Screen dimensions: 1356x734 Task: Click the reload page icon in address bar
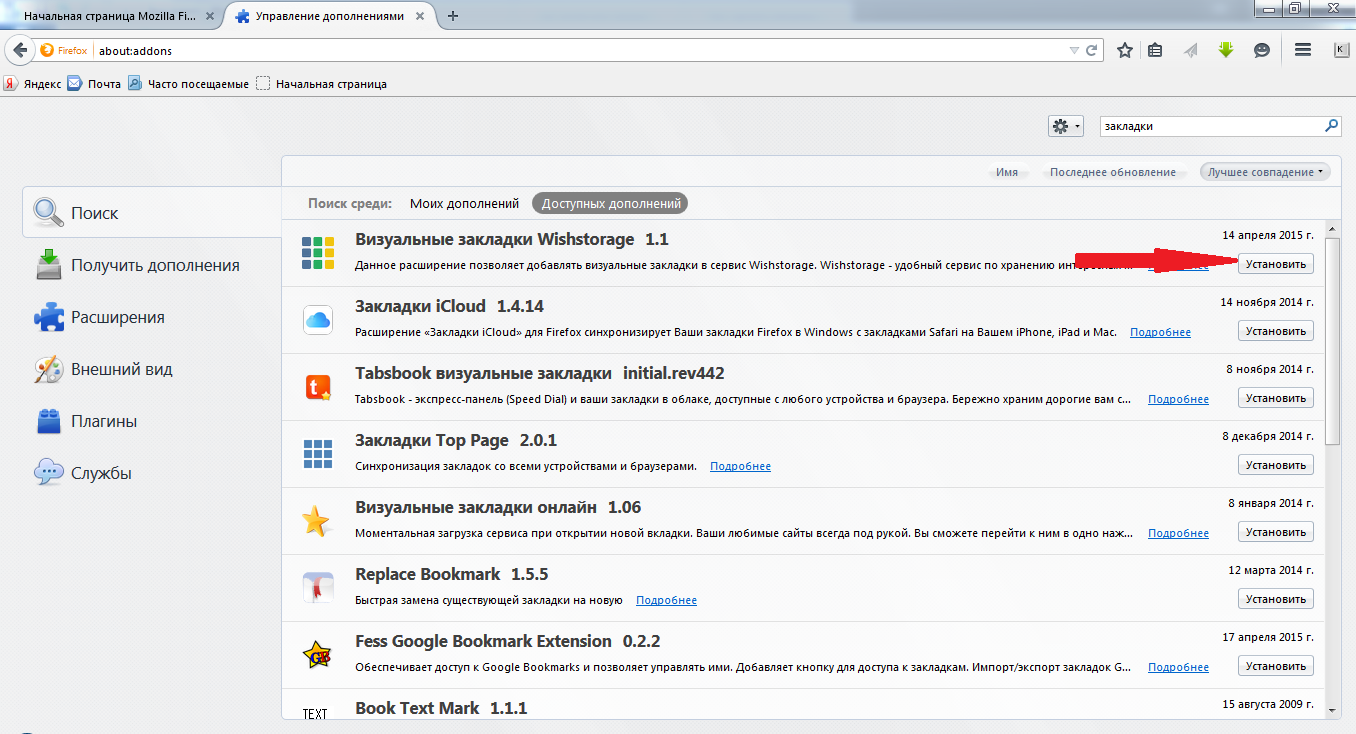coord(1093,50)
